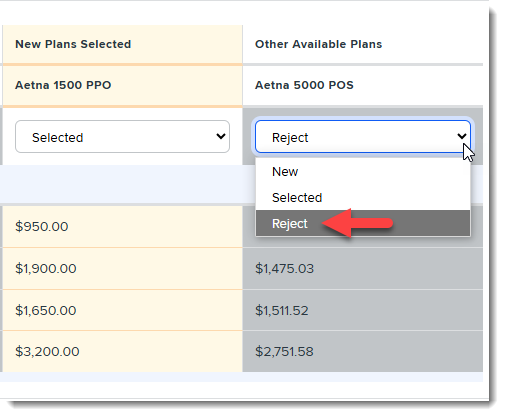Viewport: 510px width, 416px height.
Task: Select the Aetna 5000 POS plan name
Action: [304, 85]
